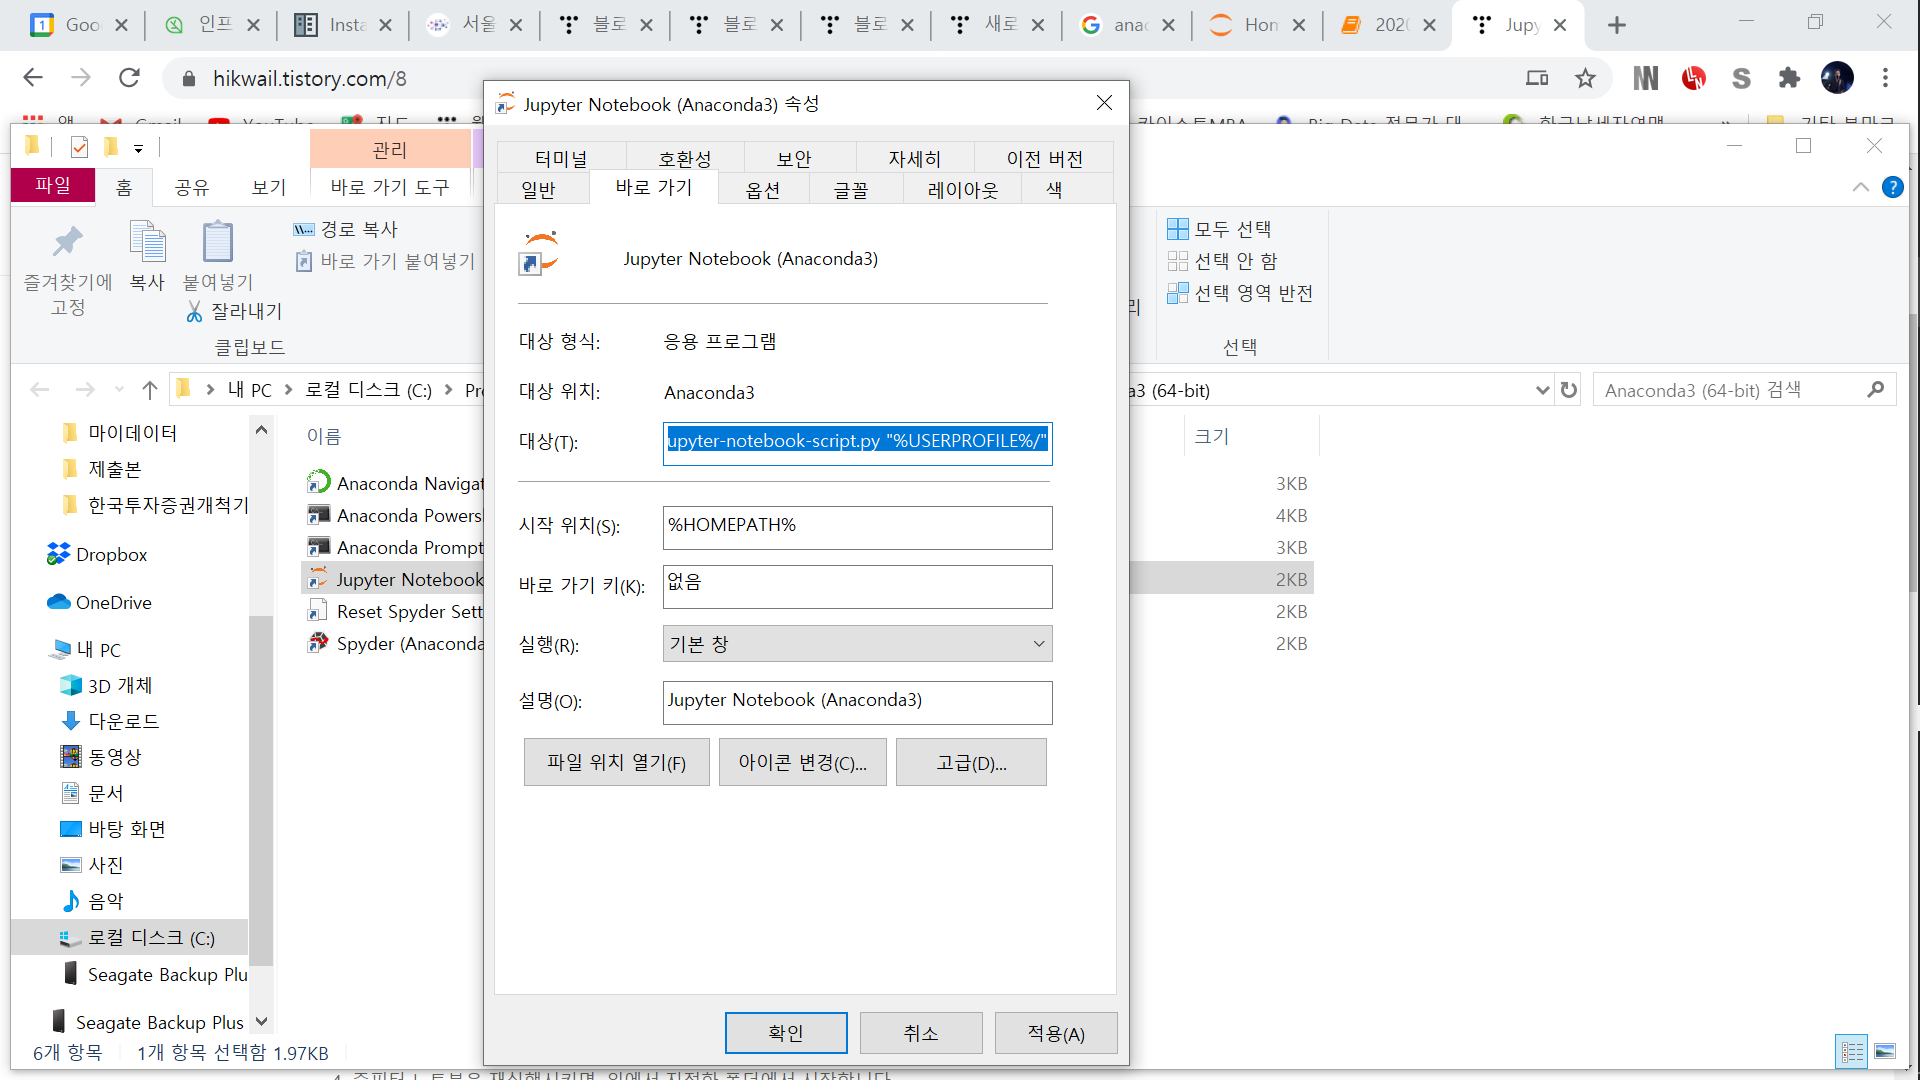Click the browser bookmark star icon

[x=1585, y=78]
